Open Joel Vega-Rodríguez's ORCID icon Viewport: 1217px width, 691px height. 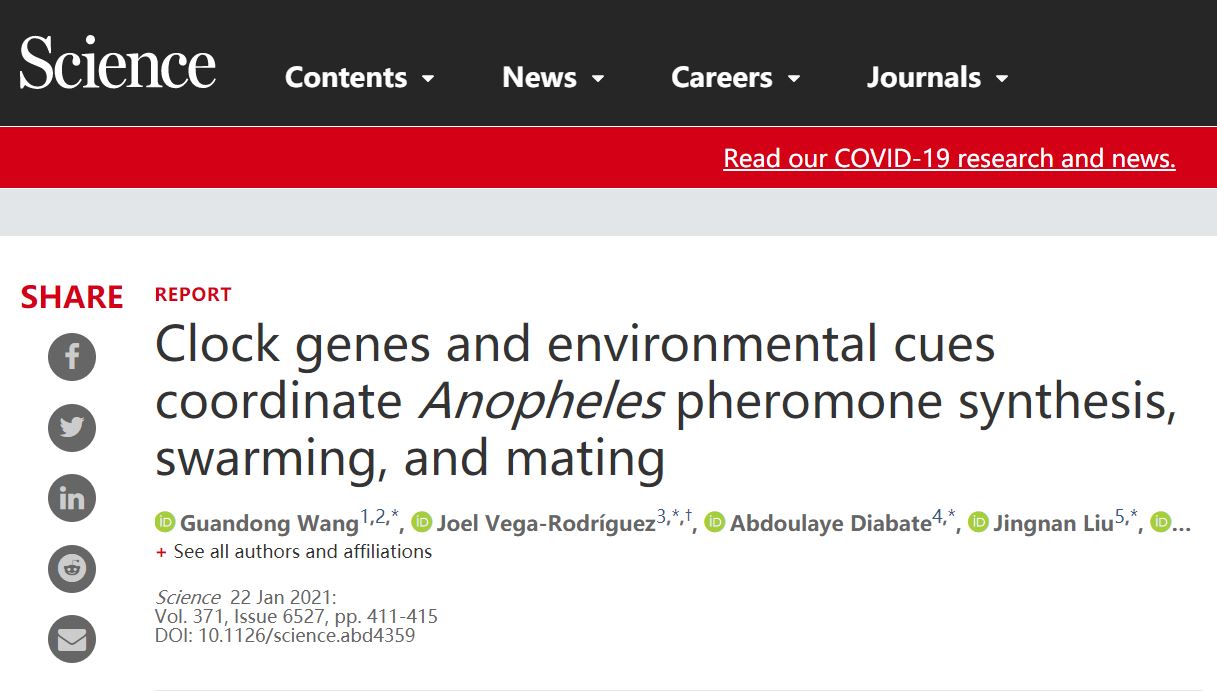[422, 522]
